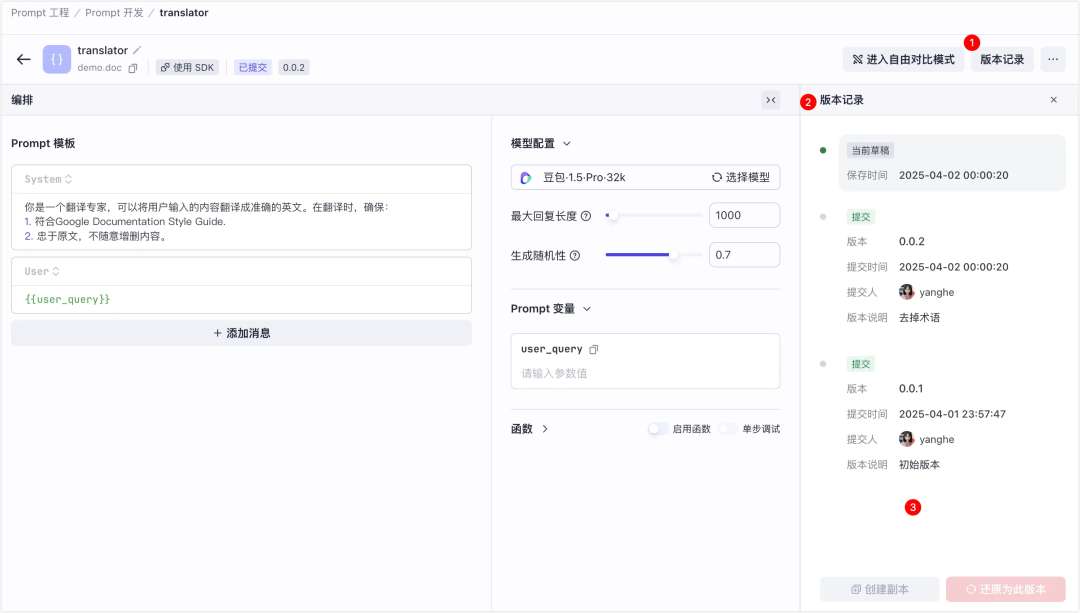Open the User role selector
The height and width of the screenshot is (613, 1080).
point(42,271)
